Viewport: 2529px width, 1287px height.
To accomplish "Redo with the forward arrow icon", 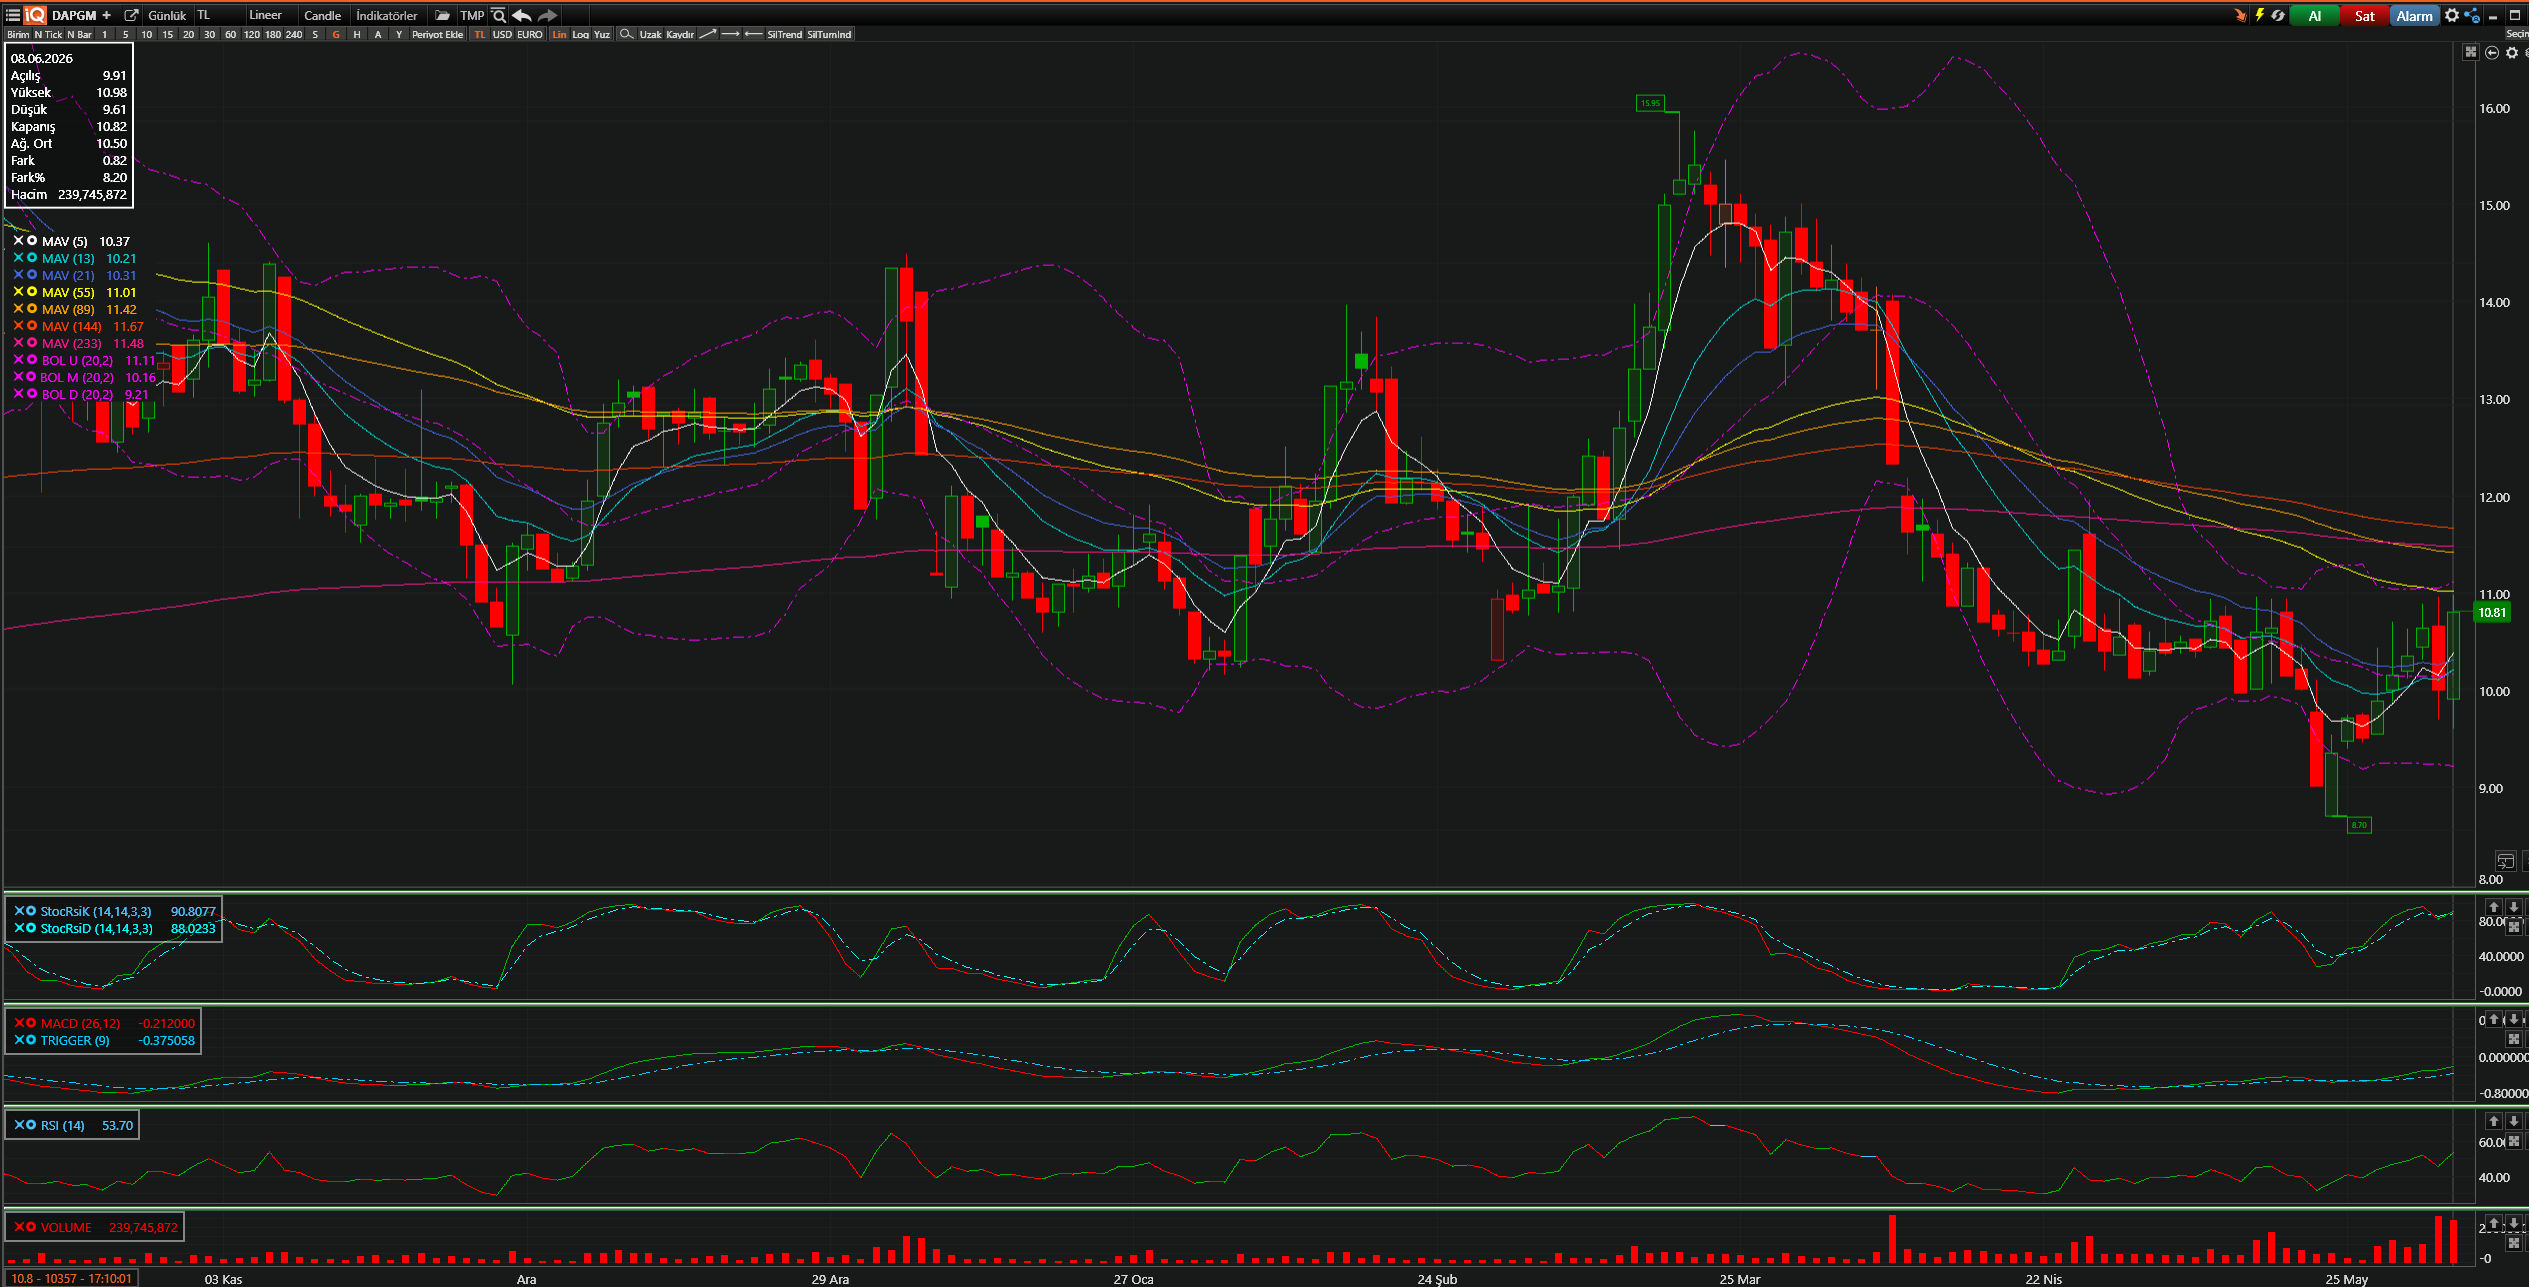I will [547, 15].
